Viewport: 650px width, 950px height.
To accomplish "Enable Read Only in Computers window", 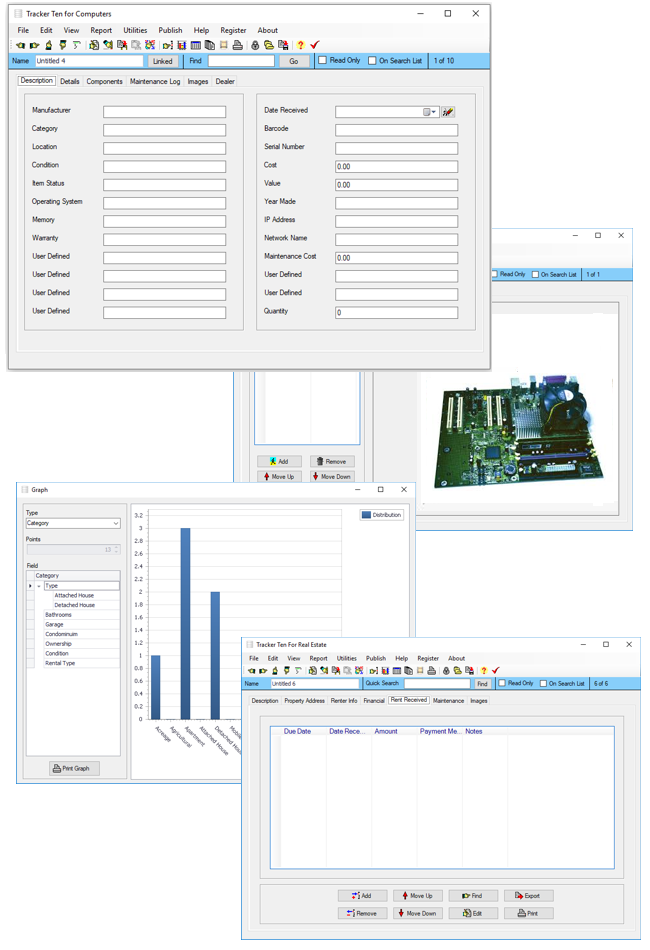I will (323, 61).
